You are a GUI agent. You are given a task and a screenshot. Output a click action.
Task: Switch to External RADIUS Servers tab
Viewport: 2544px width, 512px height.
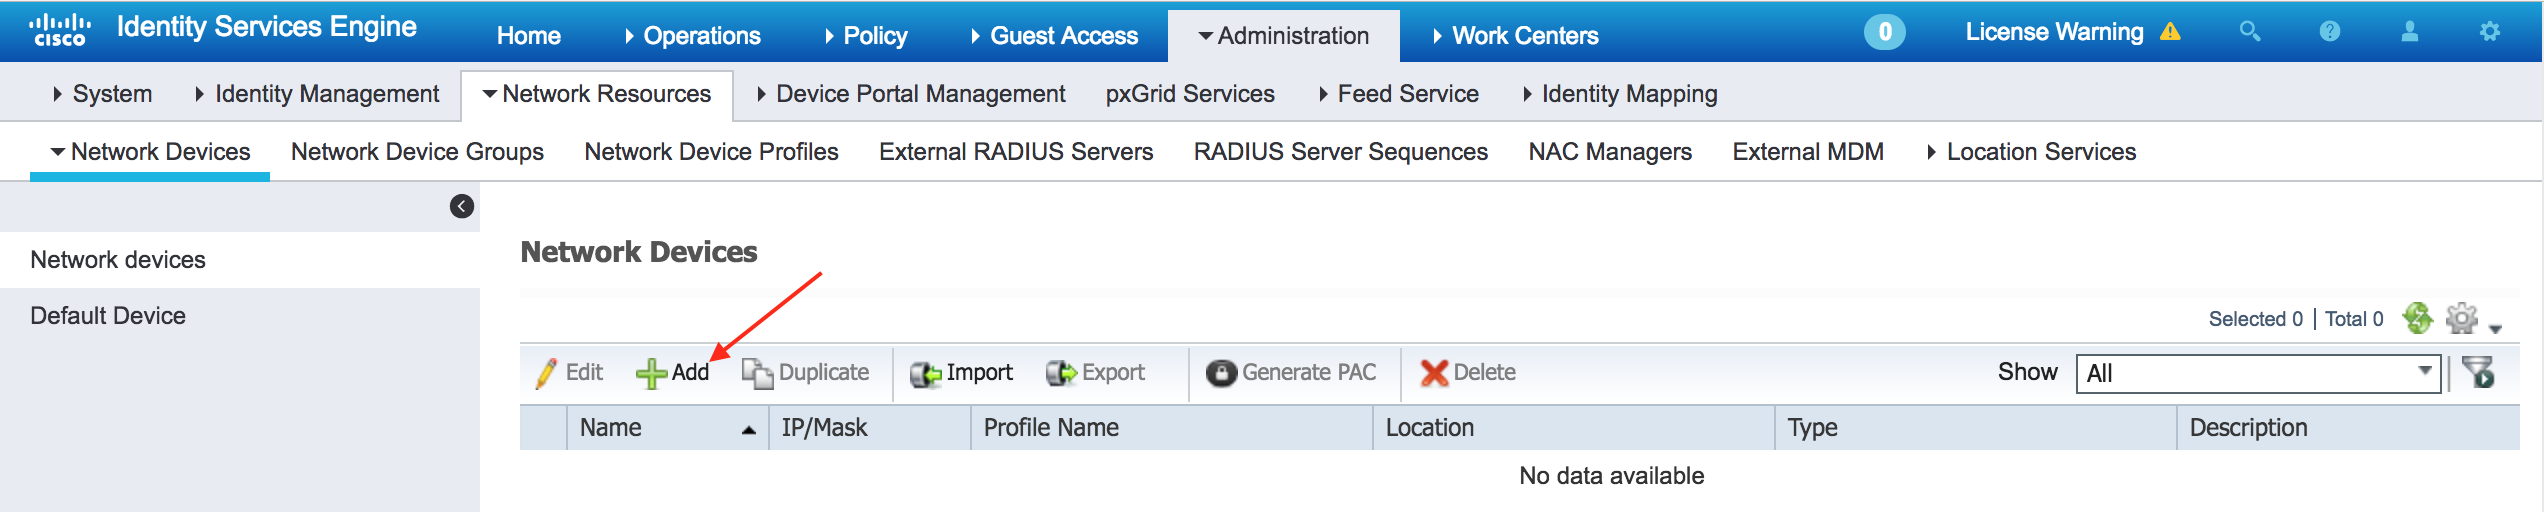point(1016,152)
